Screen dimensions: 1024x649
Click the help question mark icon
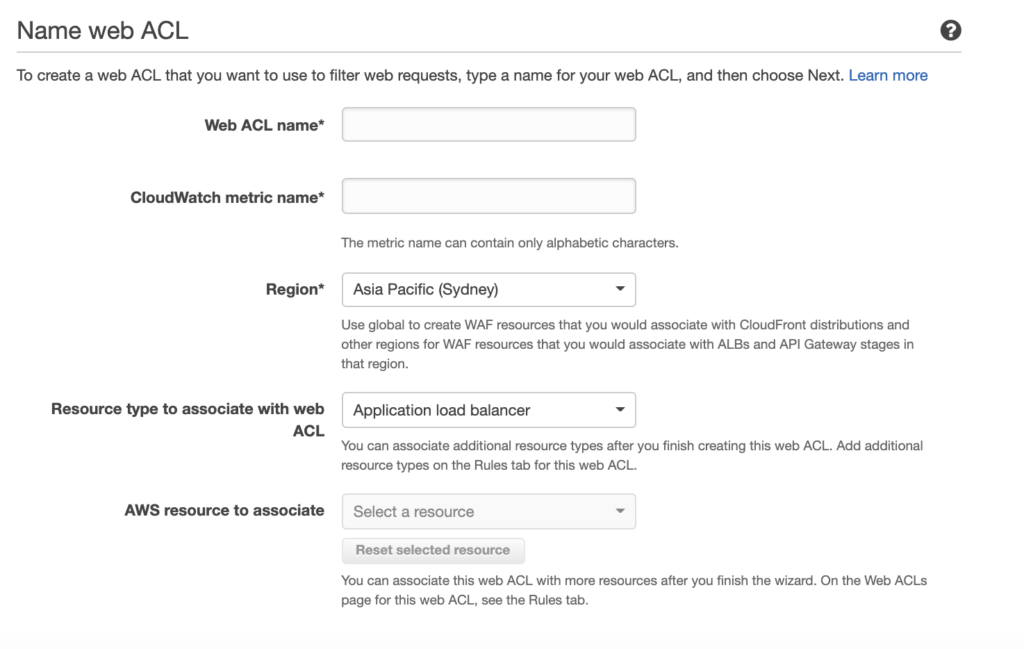[951, 31]
